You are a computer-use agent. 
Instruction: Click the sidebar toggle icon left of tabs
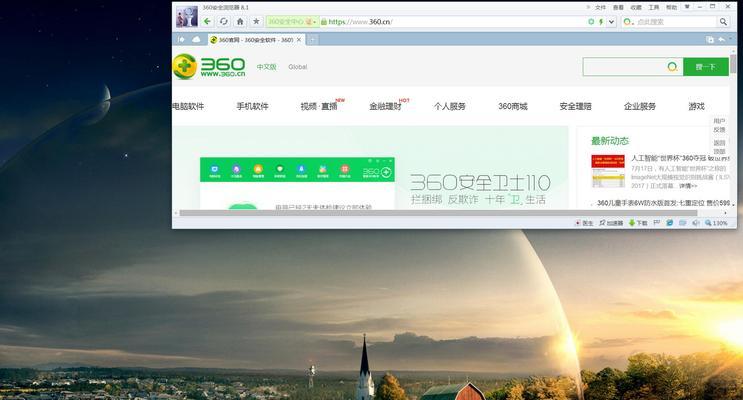point(181,39)
